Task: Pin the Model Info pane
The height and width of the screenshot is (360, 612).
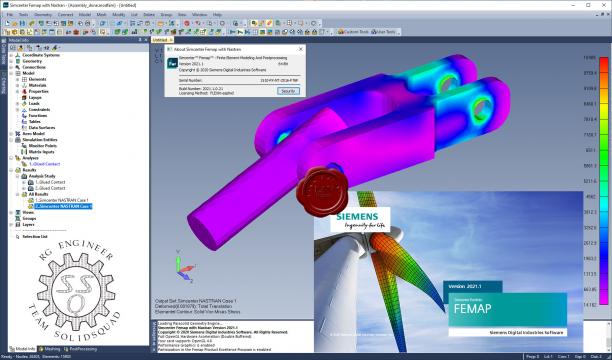Action: (140, 40)
